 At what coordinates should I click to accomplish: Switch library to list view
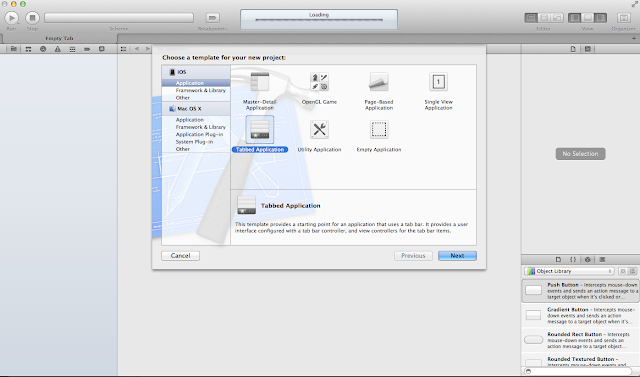[x=633, y=271]
